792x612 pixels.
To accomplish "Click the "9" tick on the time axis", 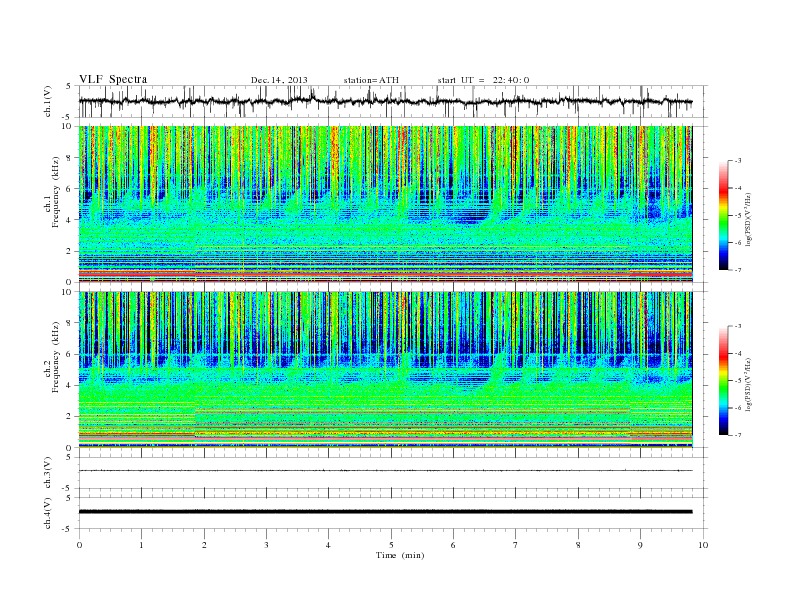I will click(640, 545).
